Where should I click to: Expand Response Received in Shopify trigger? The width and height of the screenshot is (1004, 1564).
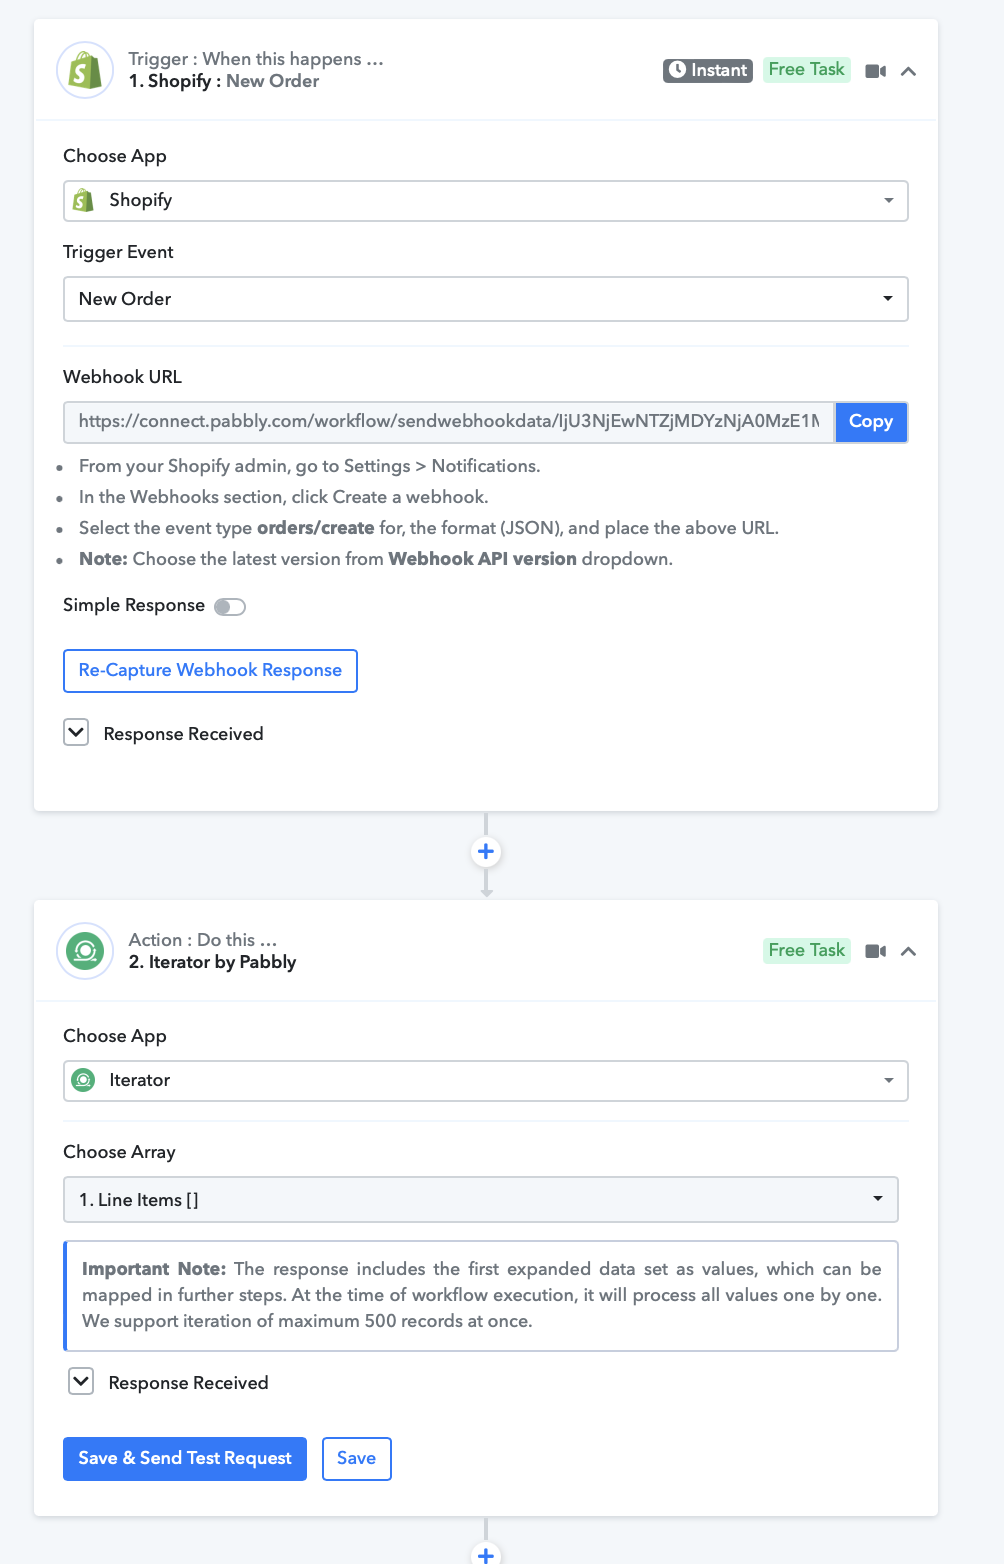(76, 732)
